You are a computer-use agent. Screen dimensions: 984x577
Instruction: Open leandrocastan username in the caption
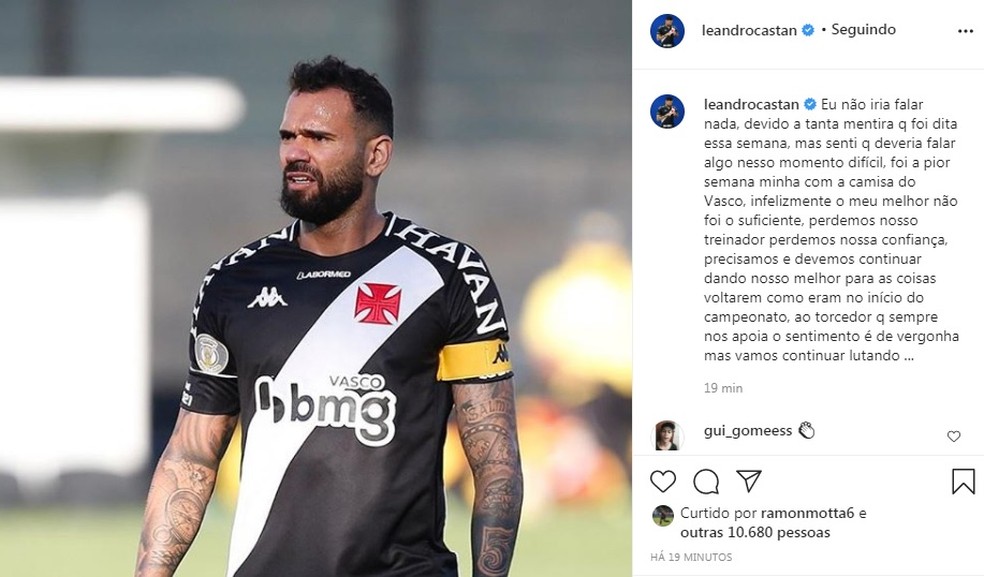(x=751, y=104)
